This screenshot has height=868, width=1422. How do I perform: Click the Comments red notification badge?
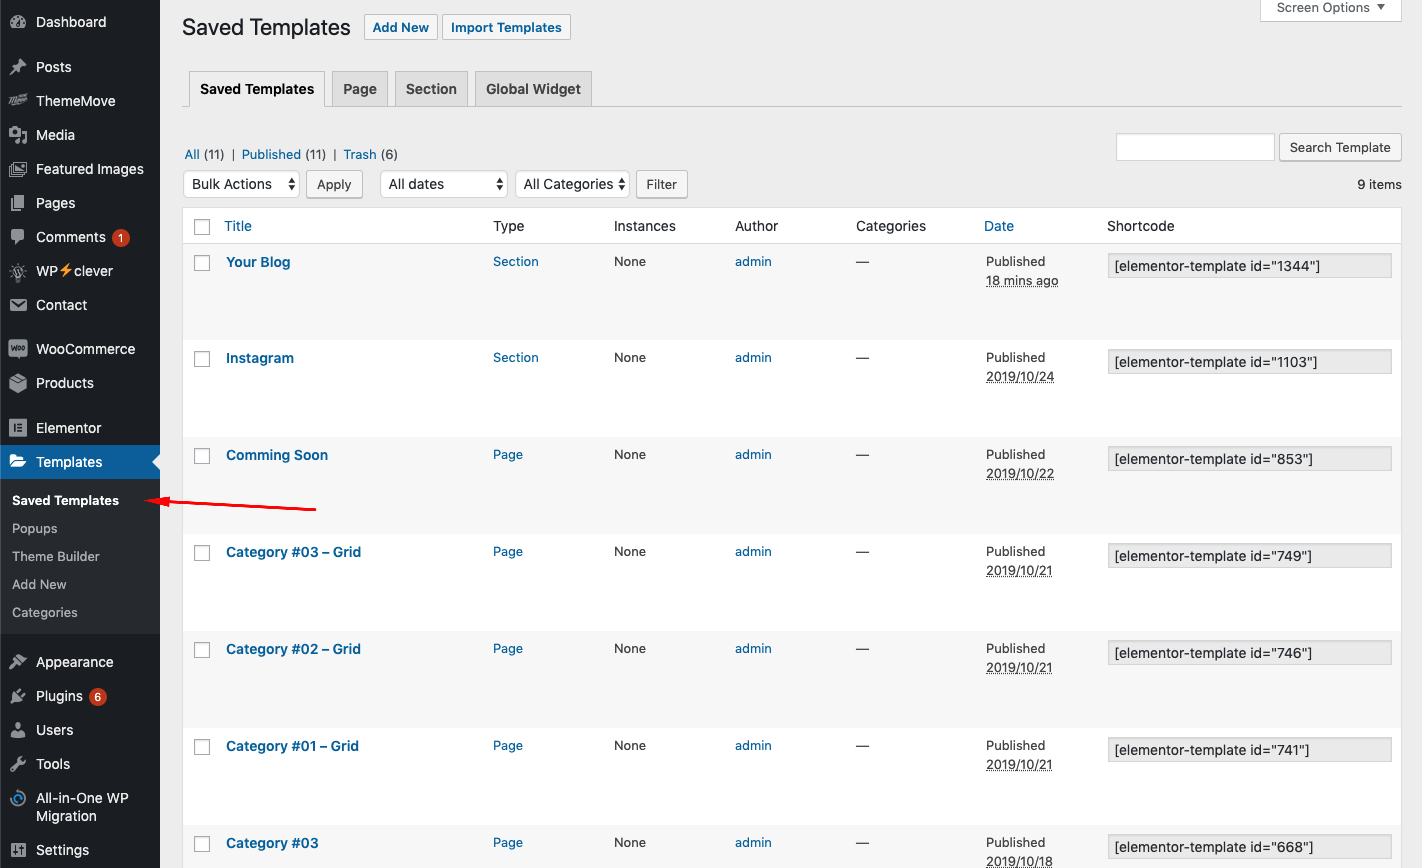pos(121,238)
